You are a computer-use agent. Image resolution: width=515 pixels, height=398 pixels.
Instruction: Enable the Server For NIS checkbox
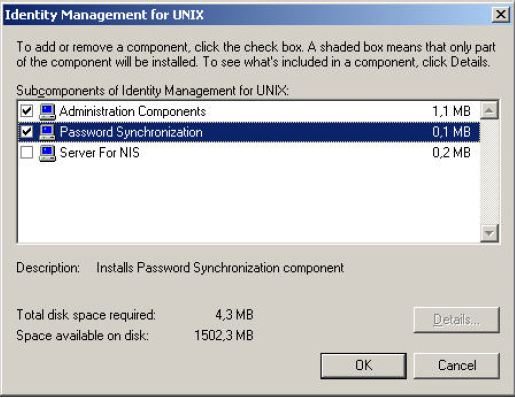[27, 153]
